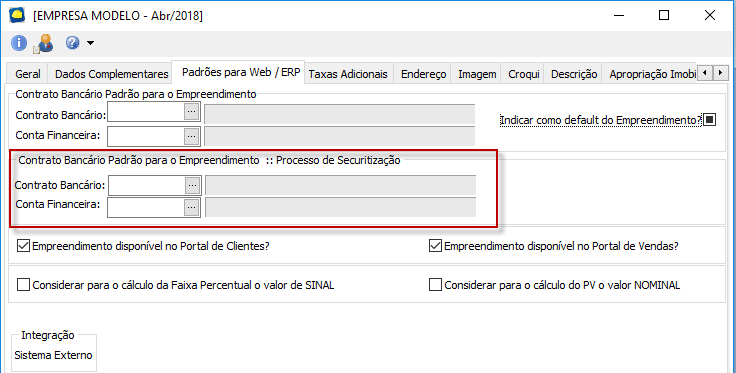Open lookup for first Contrato Bancário field
Viewport: 736px width, 373px height.
coord(191,112)
